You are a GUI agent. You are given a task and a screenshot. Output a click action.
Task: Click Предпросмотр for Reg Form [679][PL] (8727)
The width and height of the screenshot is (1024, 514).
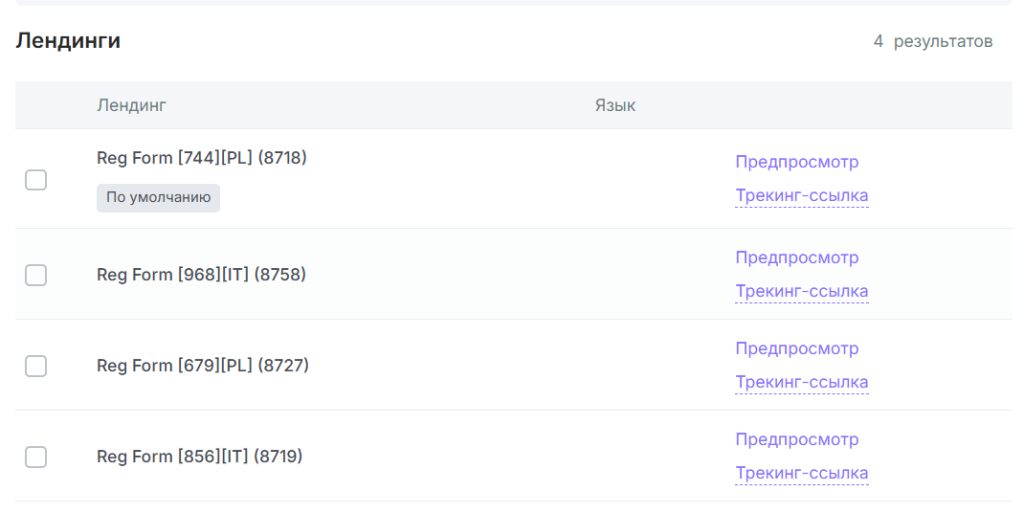tap(796, 349)
